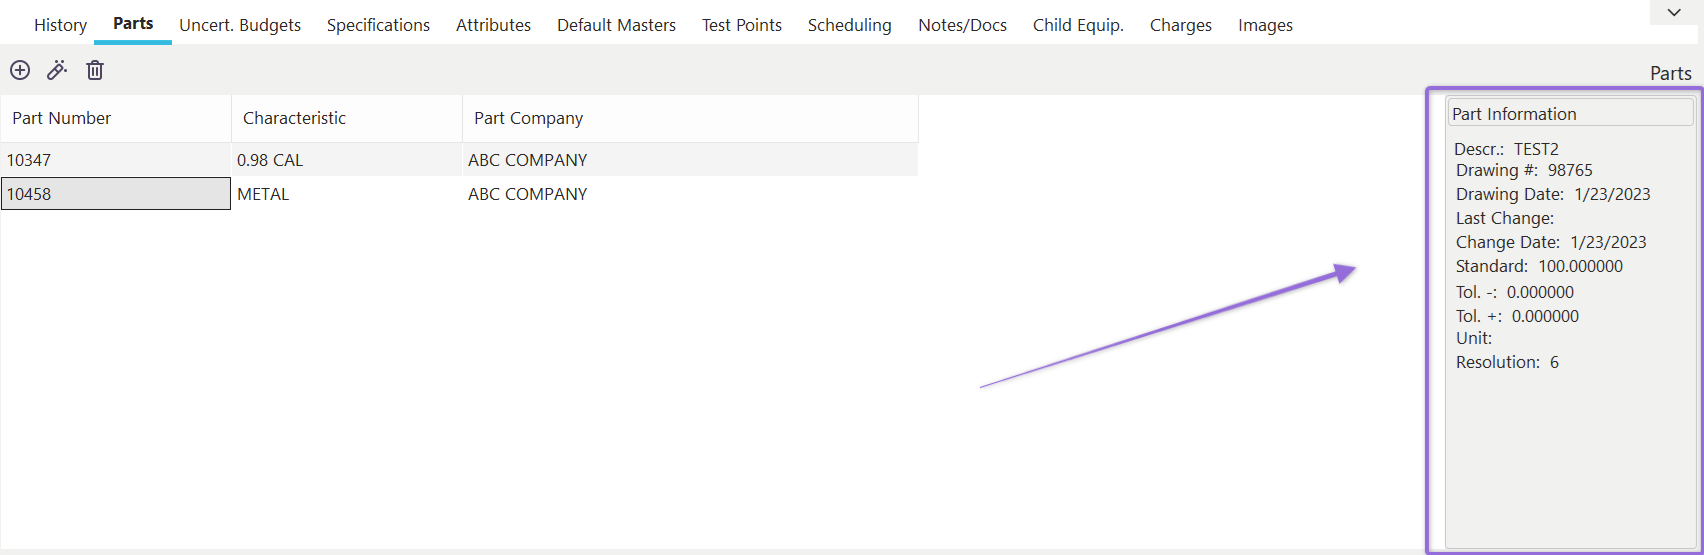Click the add part plus icon

pyautogui.click(x=20, y=70)
